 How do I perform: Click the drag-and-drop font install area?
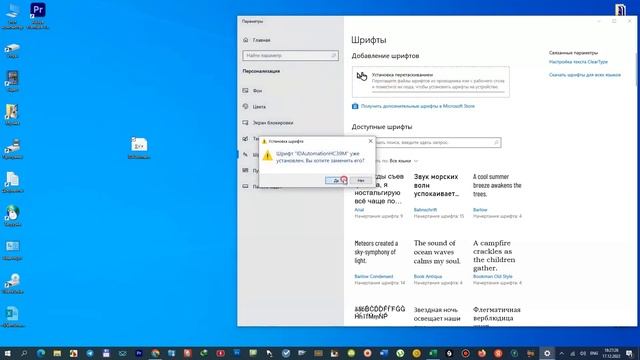[x=431, y=82]
